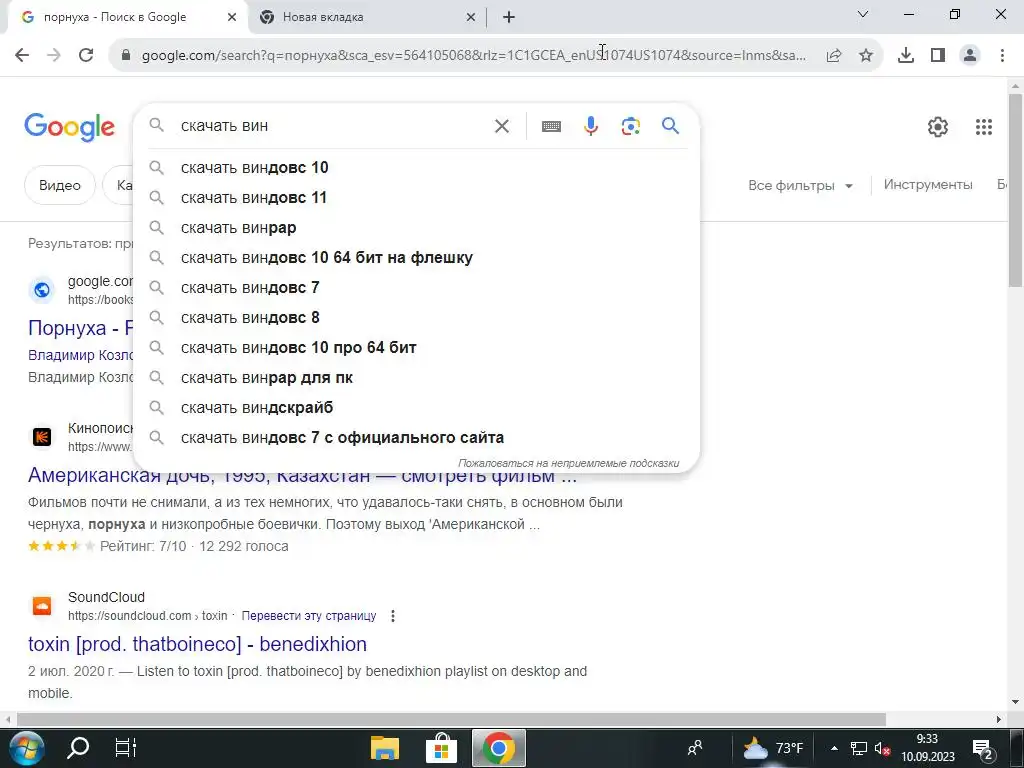The image size is (1024, 768).
Task: Open the notification center icon
Action: coord(983,749)
